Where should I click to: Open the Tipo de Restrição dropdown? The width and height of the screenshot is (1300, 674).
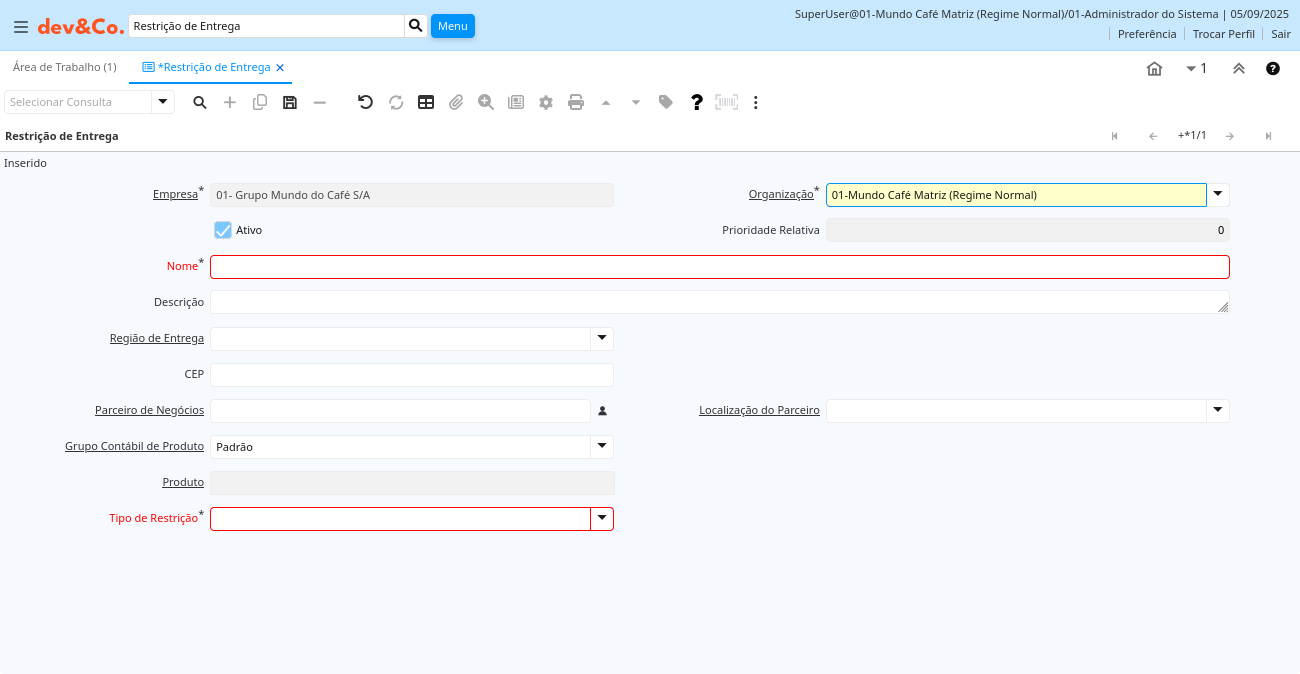pyautogui.click(x=602, y=519)
